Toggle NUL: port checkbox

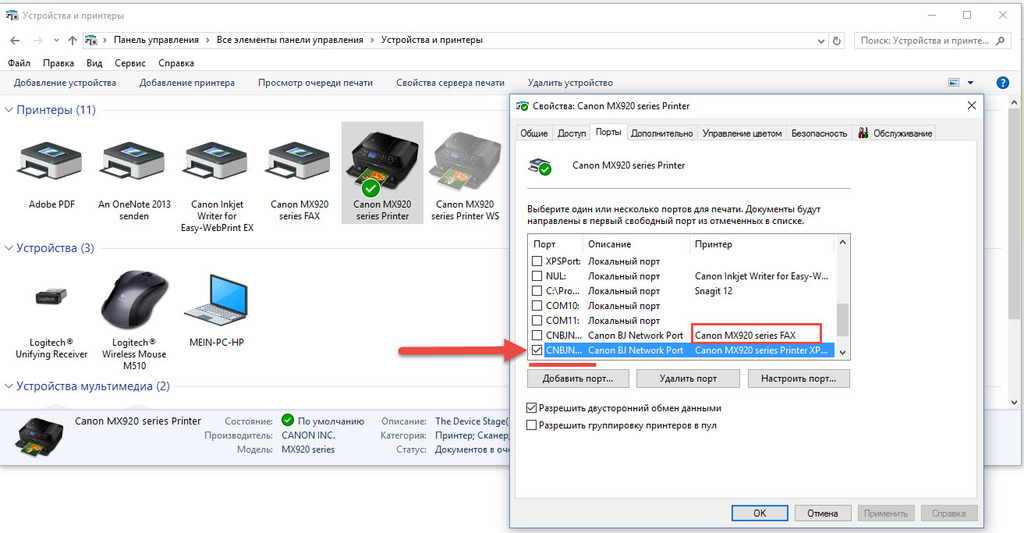click(537, 276)
